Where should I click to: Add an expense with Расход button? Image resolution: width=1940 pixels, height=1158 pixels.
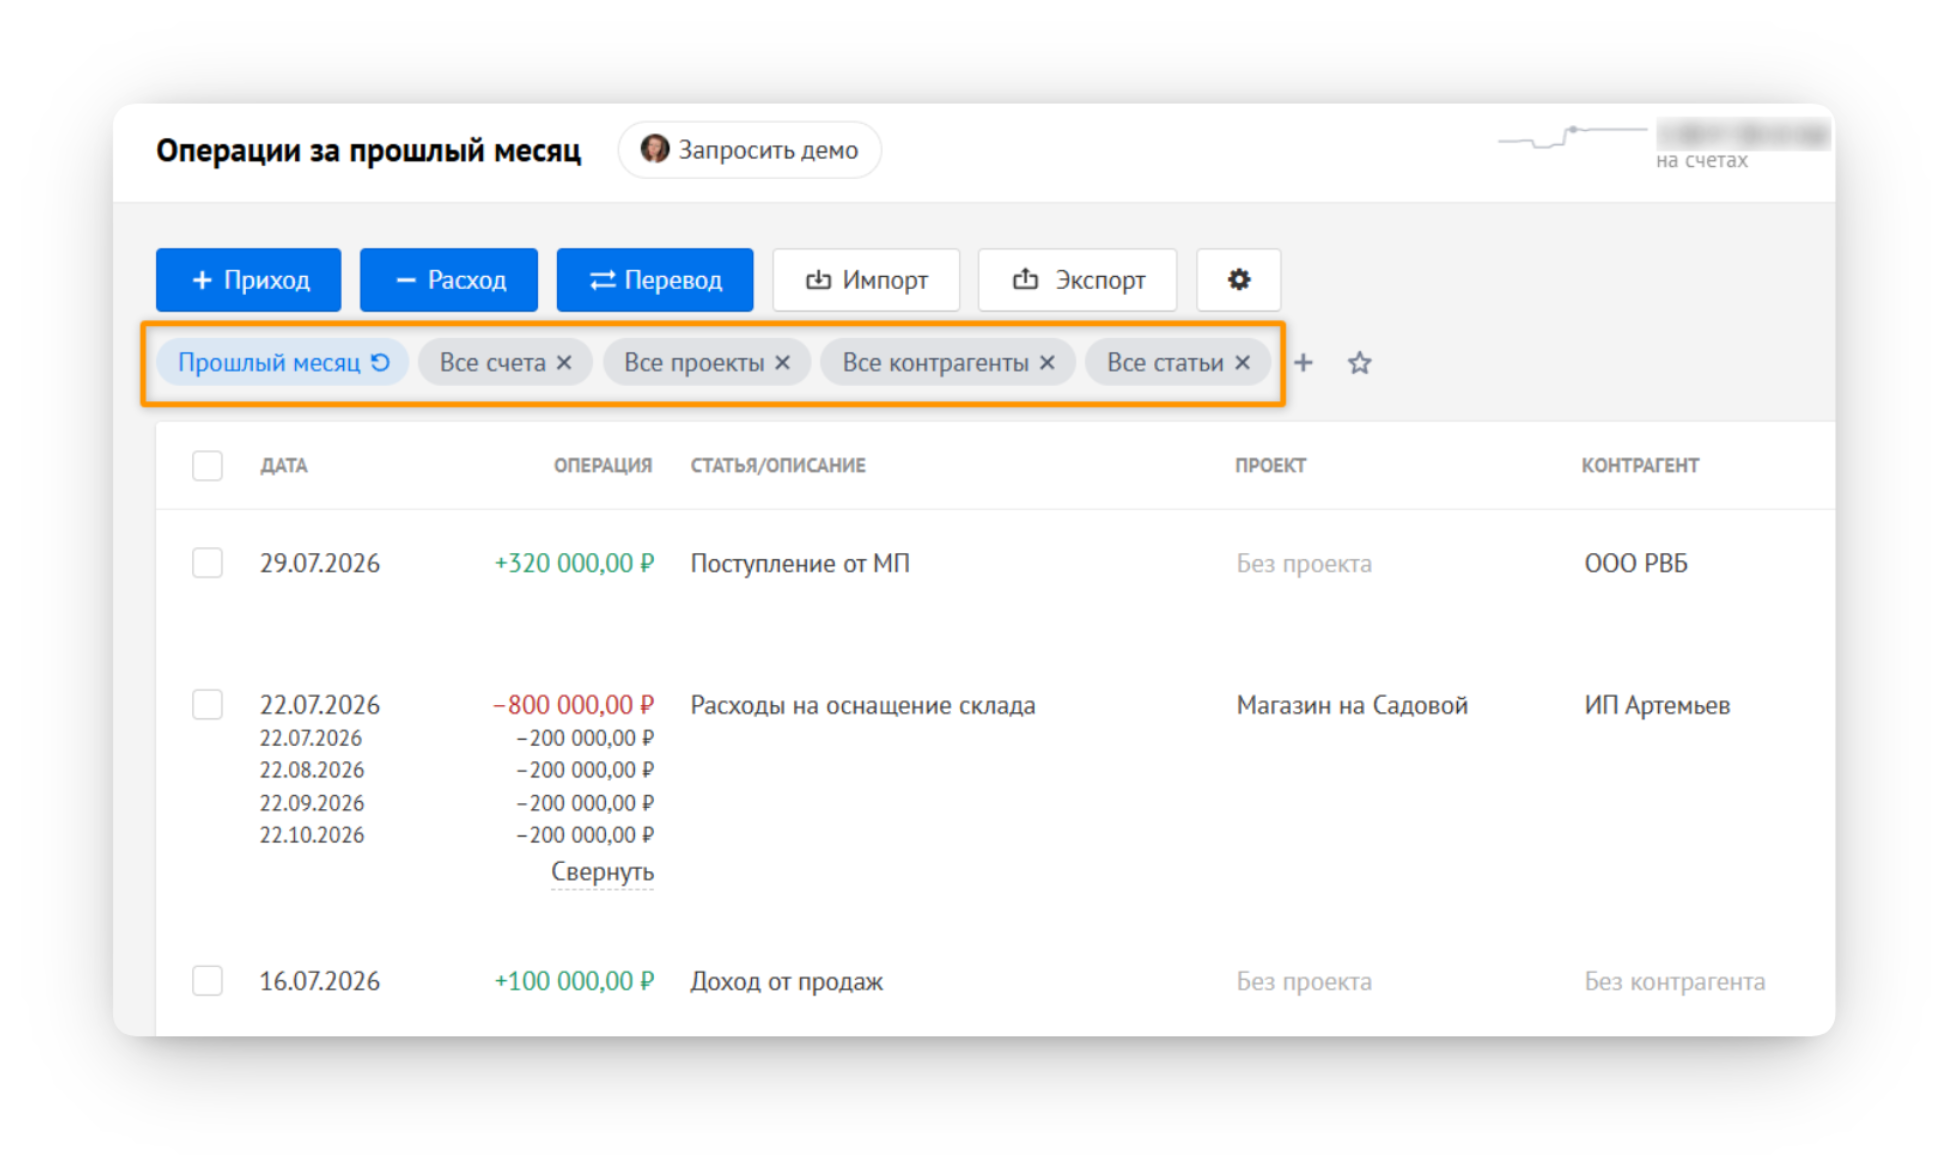coord(449,280)
